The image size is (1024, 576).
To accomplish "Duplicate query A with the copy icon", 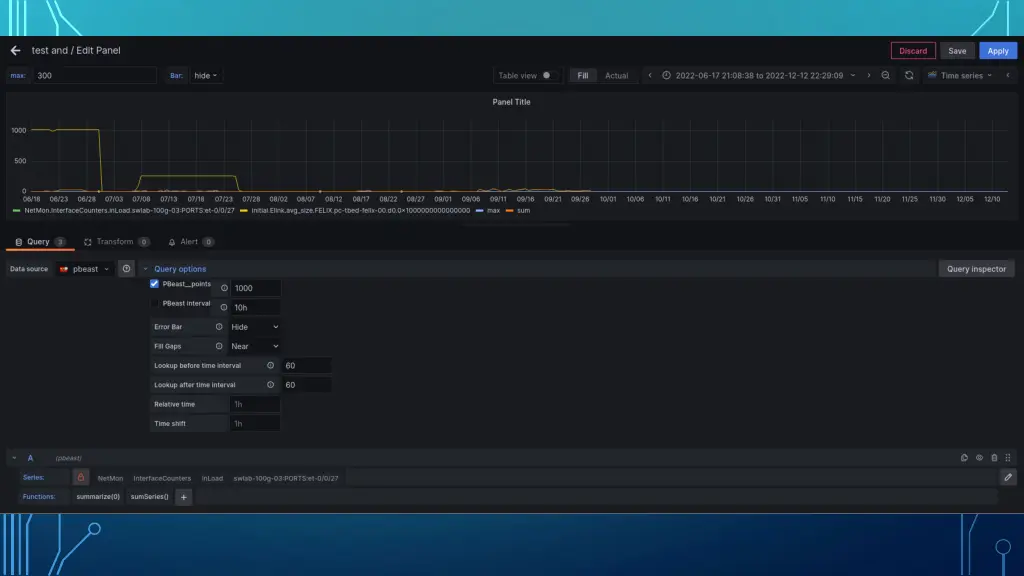I will [x=964, y=458].
